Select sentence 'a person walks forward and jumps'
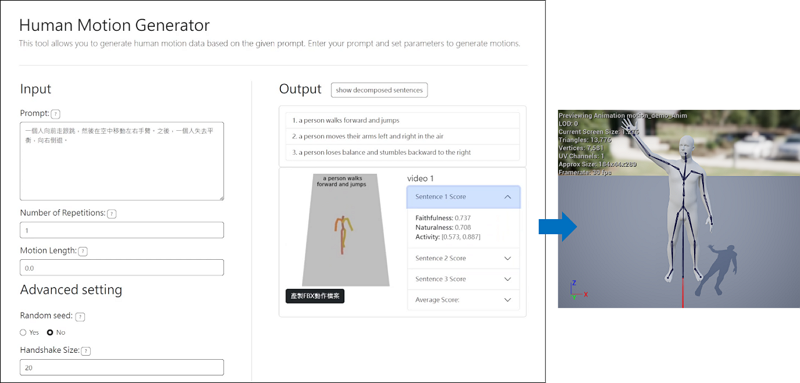Screen dimensions: 800x383 pos(403,121)
